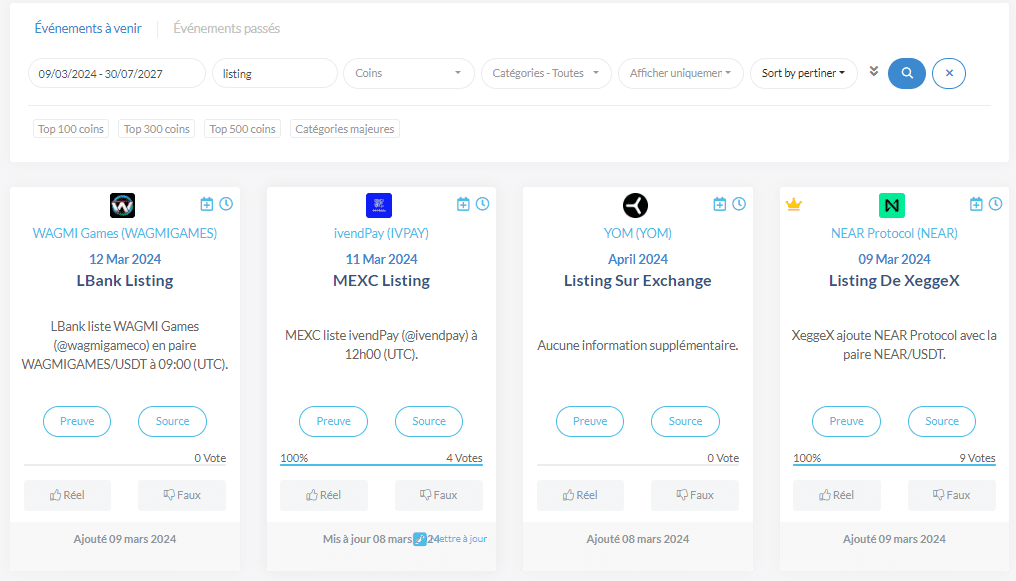This screenshot has height=581, width=1016.
Task: Vote Réel on ivendPay event
Action: point(324,495)
